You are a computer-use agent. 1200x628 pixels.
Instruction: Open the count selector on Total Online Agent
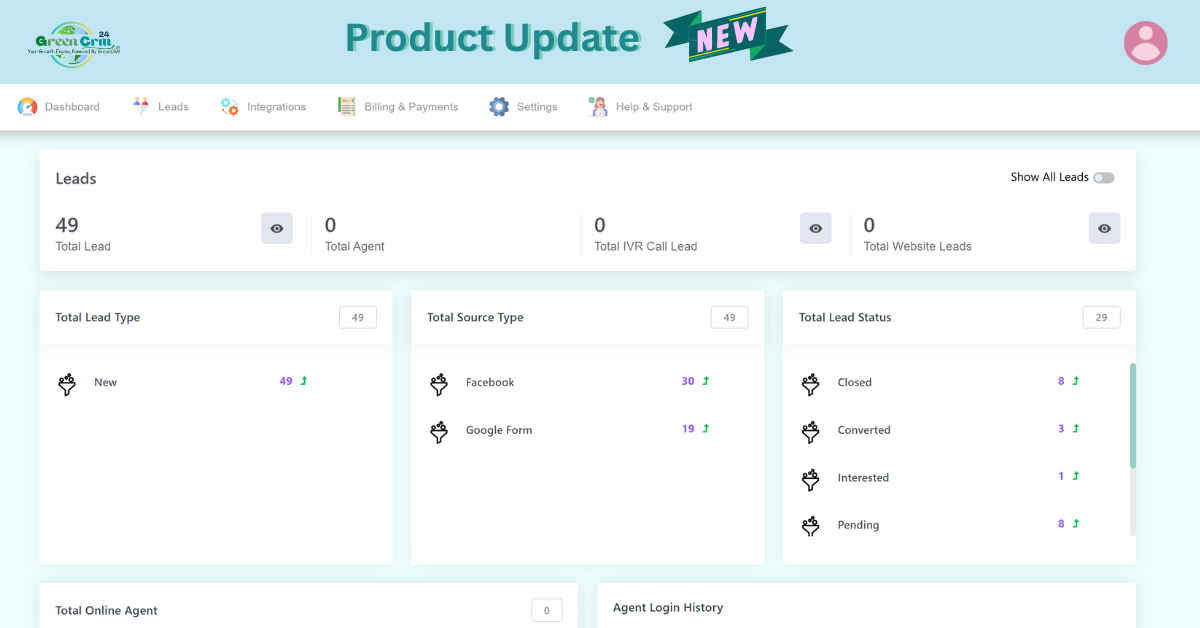click(x=546, y=609)
